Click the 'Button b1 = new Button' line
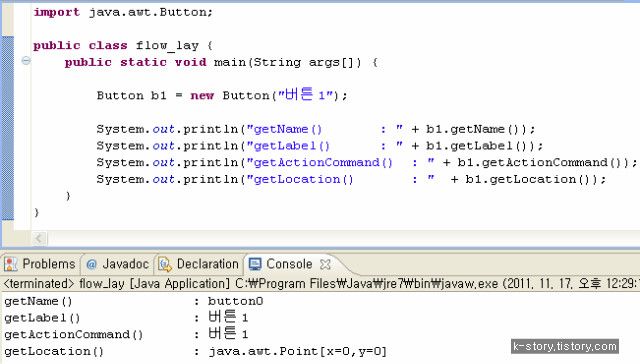Viewport: 640px width, 364px height. click(x=222, y=95)
